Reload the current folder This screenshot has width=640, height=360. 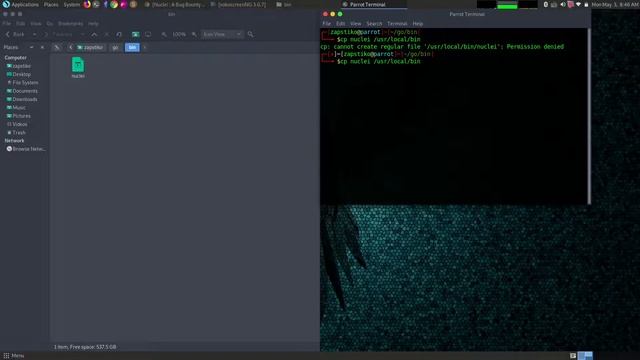click(119, 35)
